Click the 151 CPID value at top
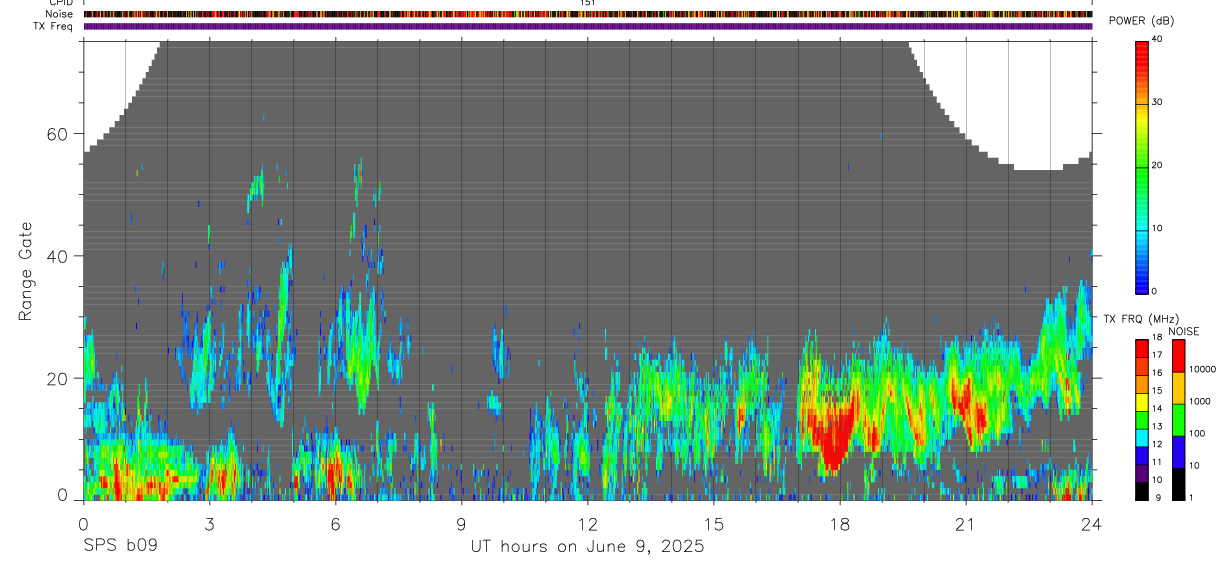The height and width of the screenshot is (567, 1228). (587, 3)
